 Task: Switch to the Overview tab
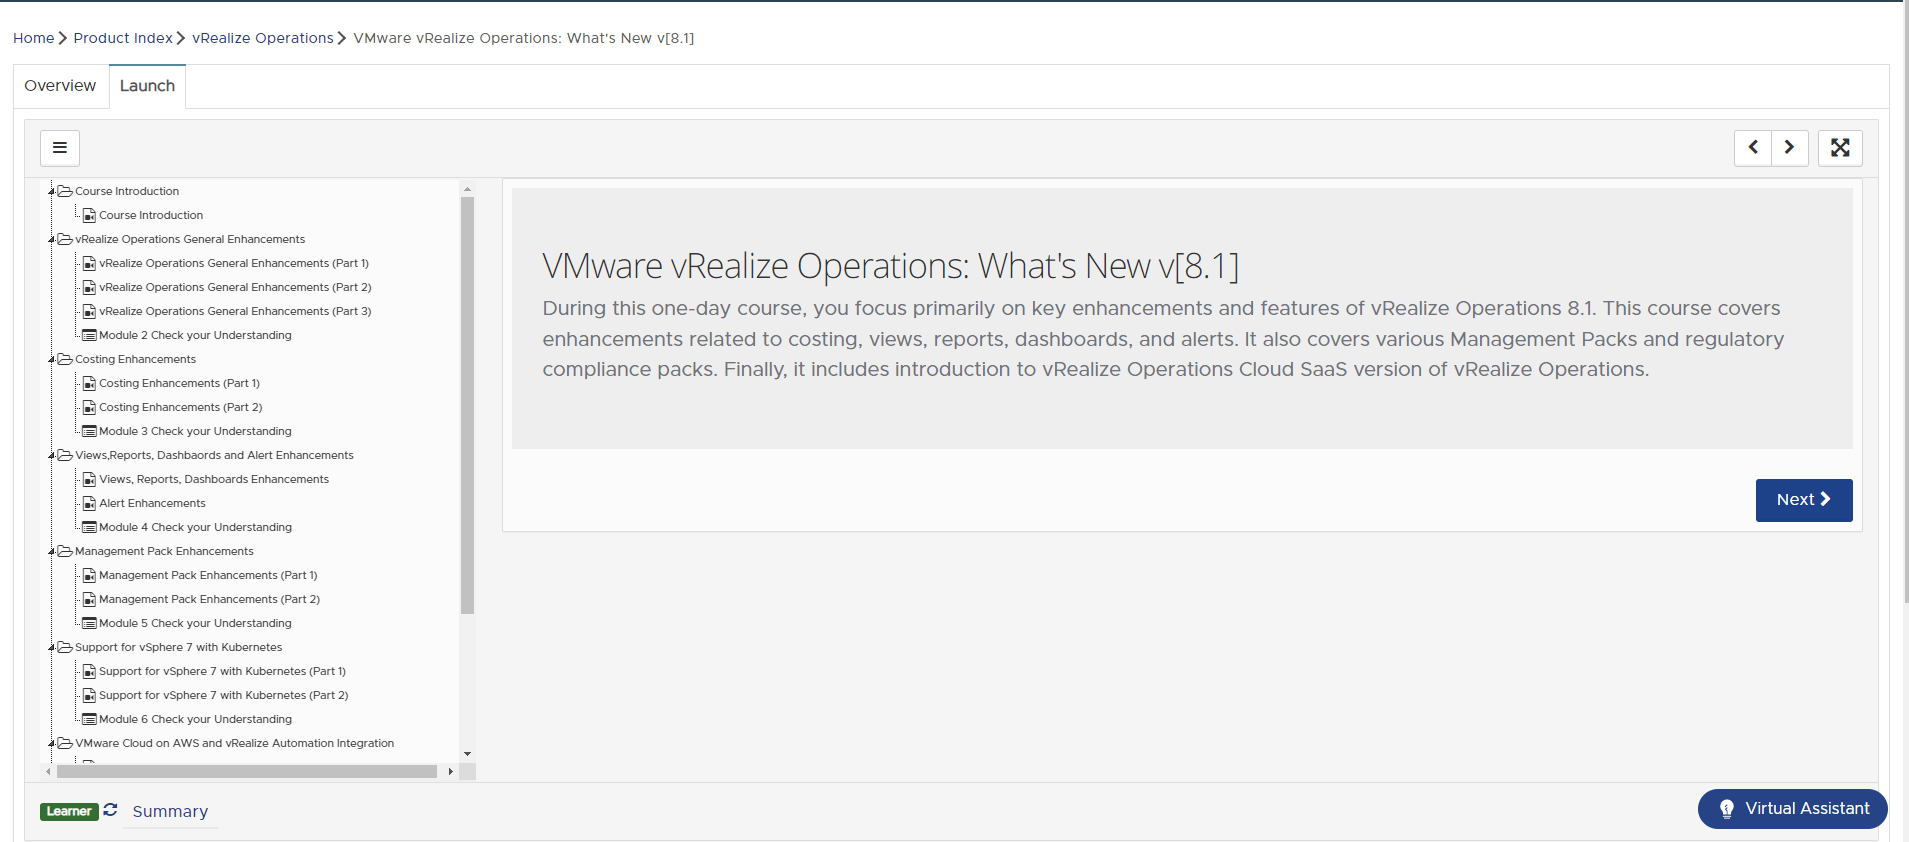tap(60, 86)
